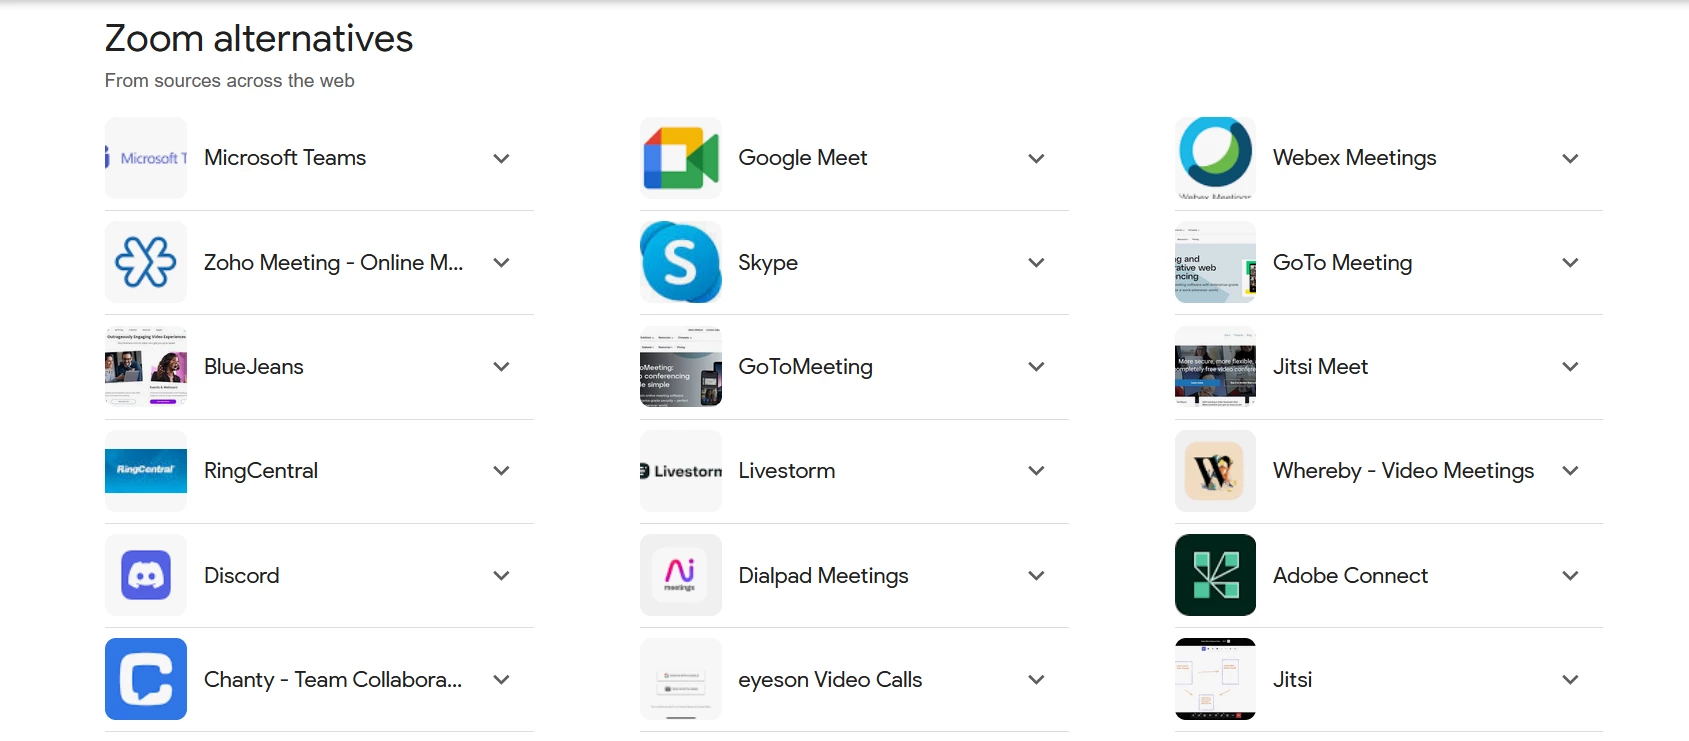
Task: Click the RingCentral blue logo icon
Action: (146, 471)
